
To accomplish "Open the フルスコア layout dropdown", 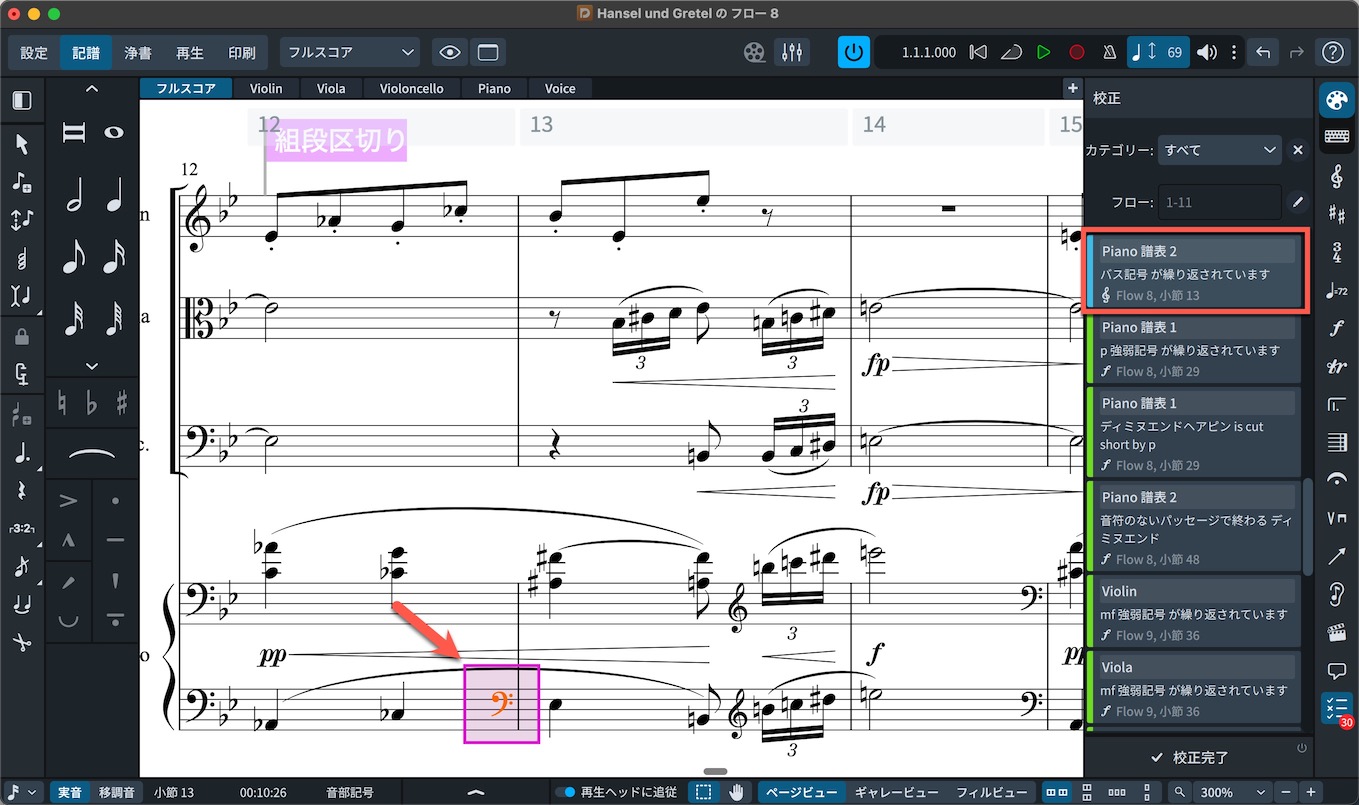I will tap(350, 52).
